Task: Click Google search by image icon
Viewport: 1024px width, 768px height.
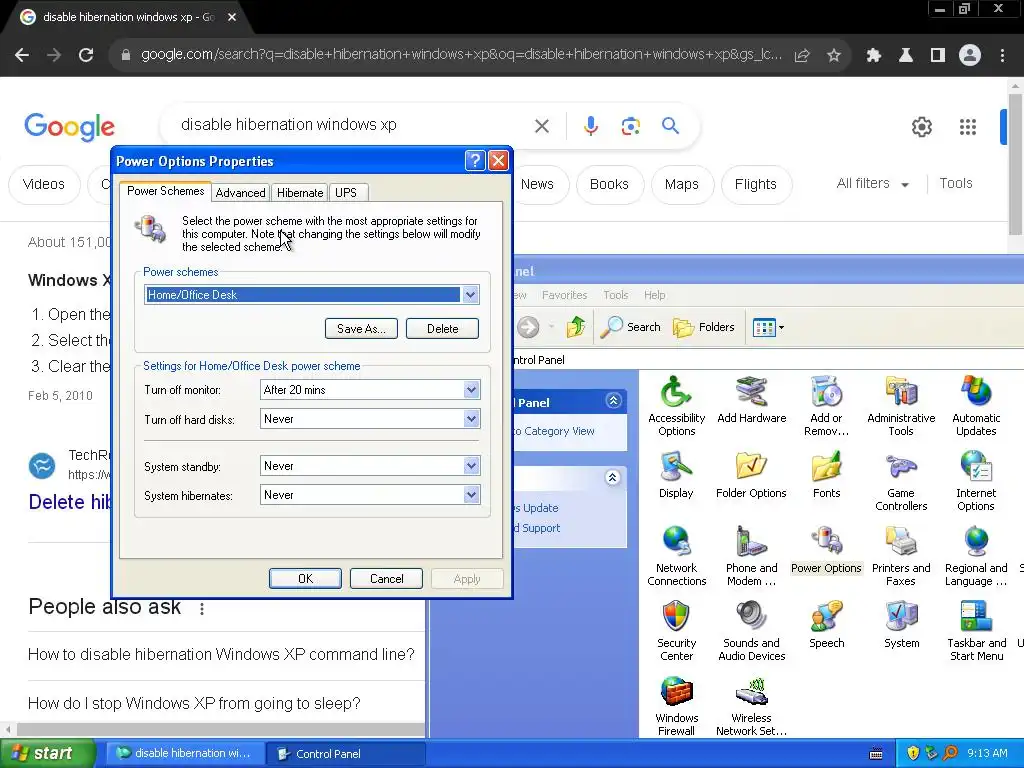Action: click(x=630, y=125)
